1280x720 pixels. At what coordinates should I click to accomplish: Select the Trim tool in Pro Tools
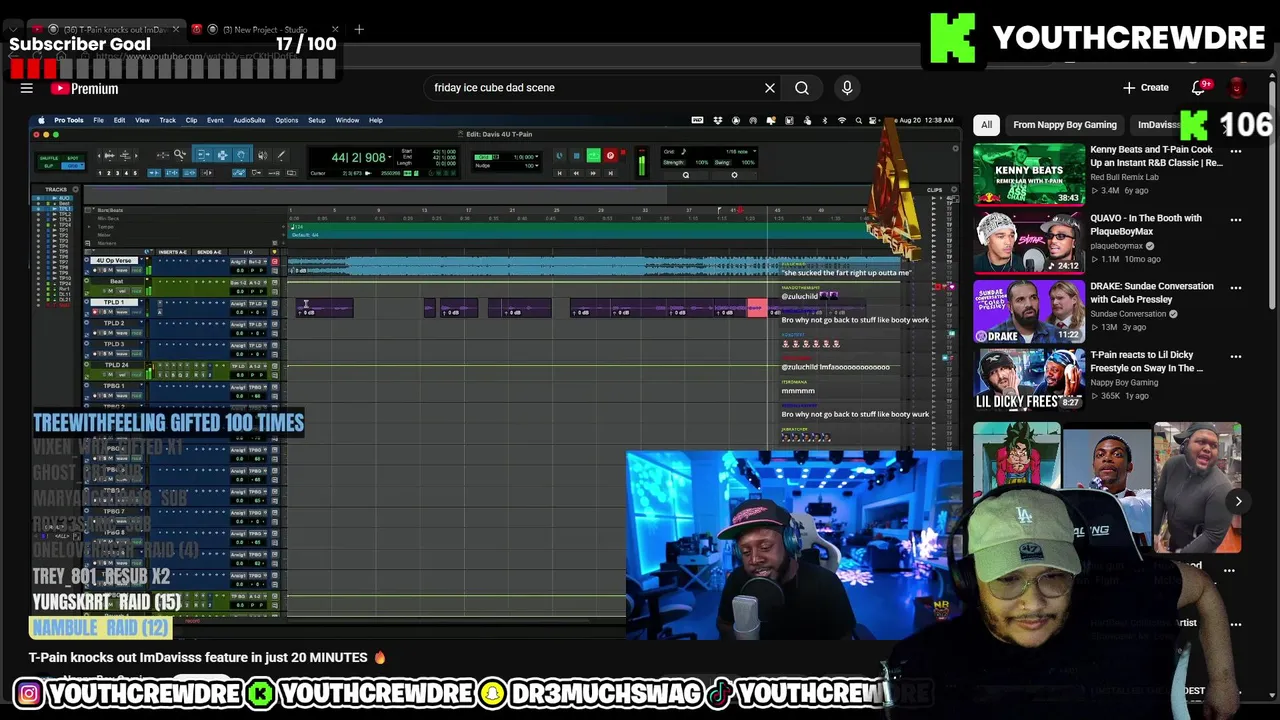point(204,155)
